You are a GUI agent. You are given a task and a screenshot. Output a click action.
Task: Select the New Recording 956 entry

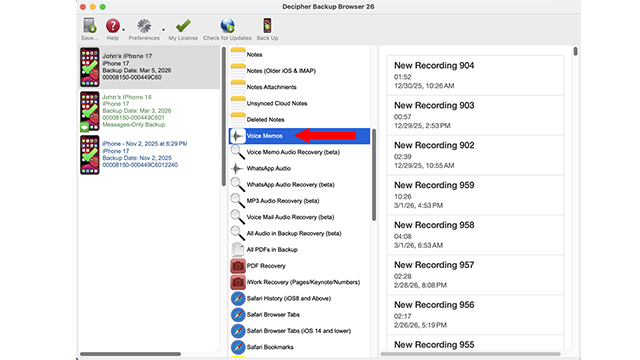(475, 315)
